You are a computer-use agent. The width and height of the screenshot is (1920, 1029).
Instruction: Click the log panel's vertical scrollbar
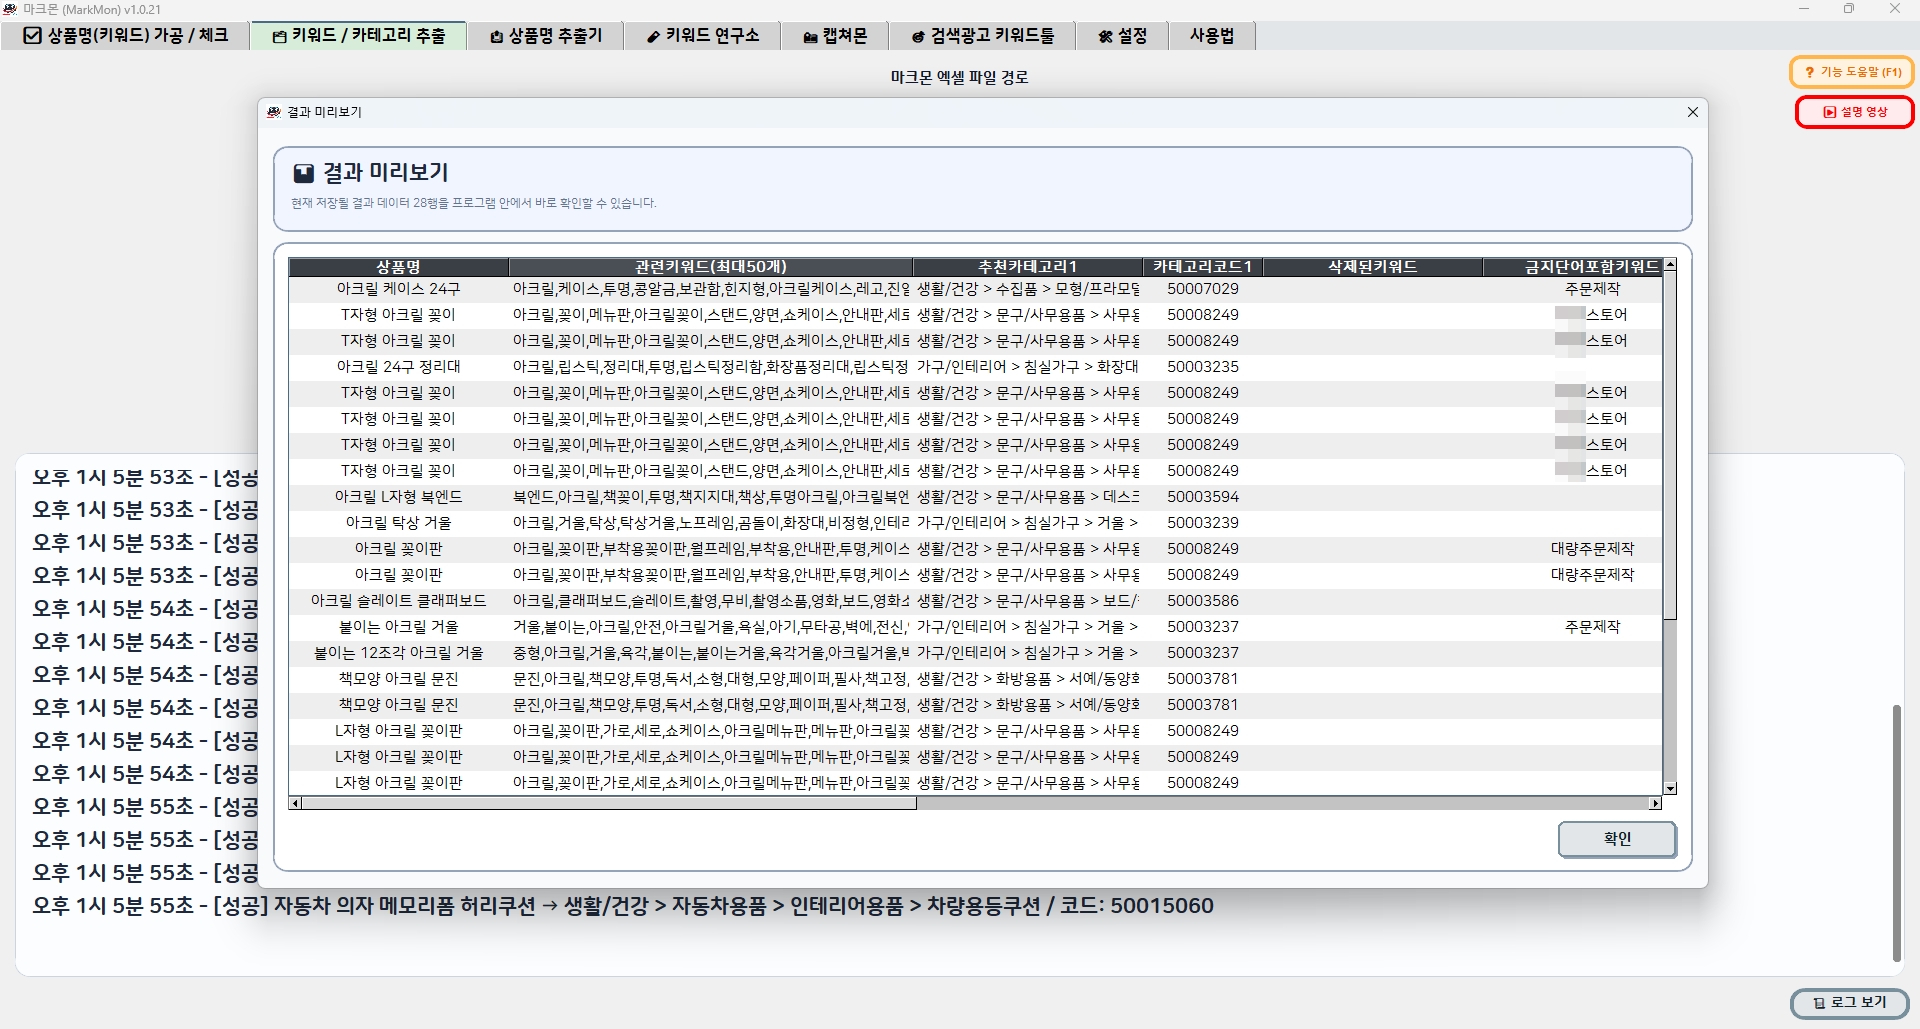(x=1895, y=832)
